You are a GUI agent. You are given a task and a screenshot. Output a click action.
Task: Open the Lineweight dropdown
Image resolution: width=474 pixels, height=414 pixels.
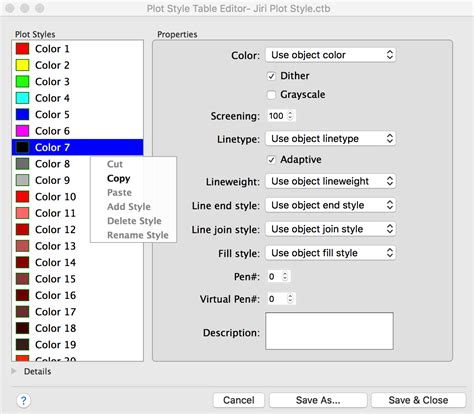(330, 181)
